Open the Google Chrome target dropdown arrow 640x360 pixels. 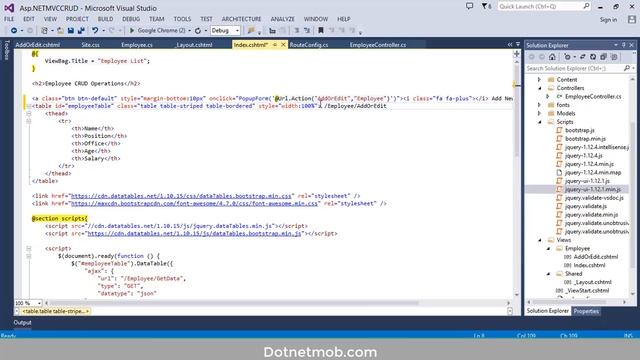(189, 31)
